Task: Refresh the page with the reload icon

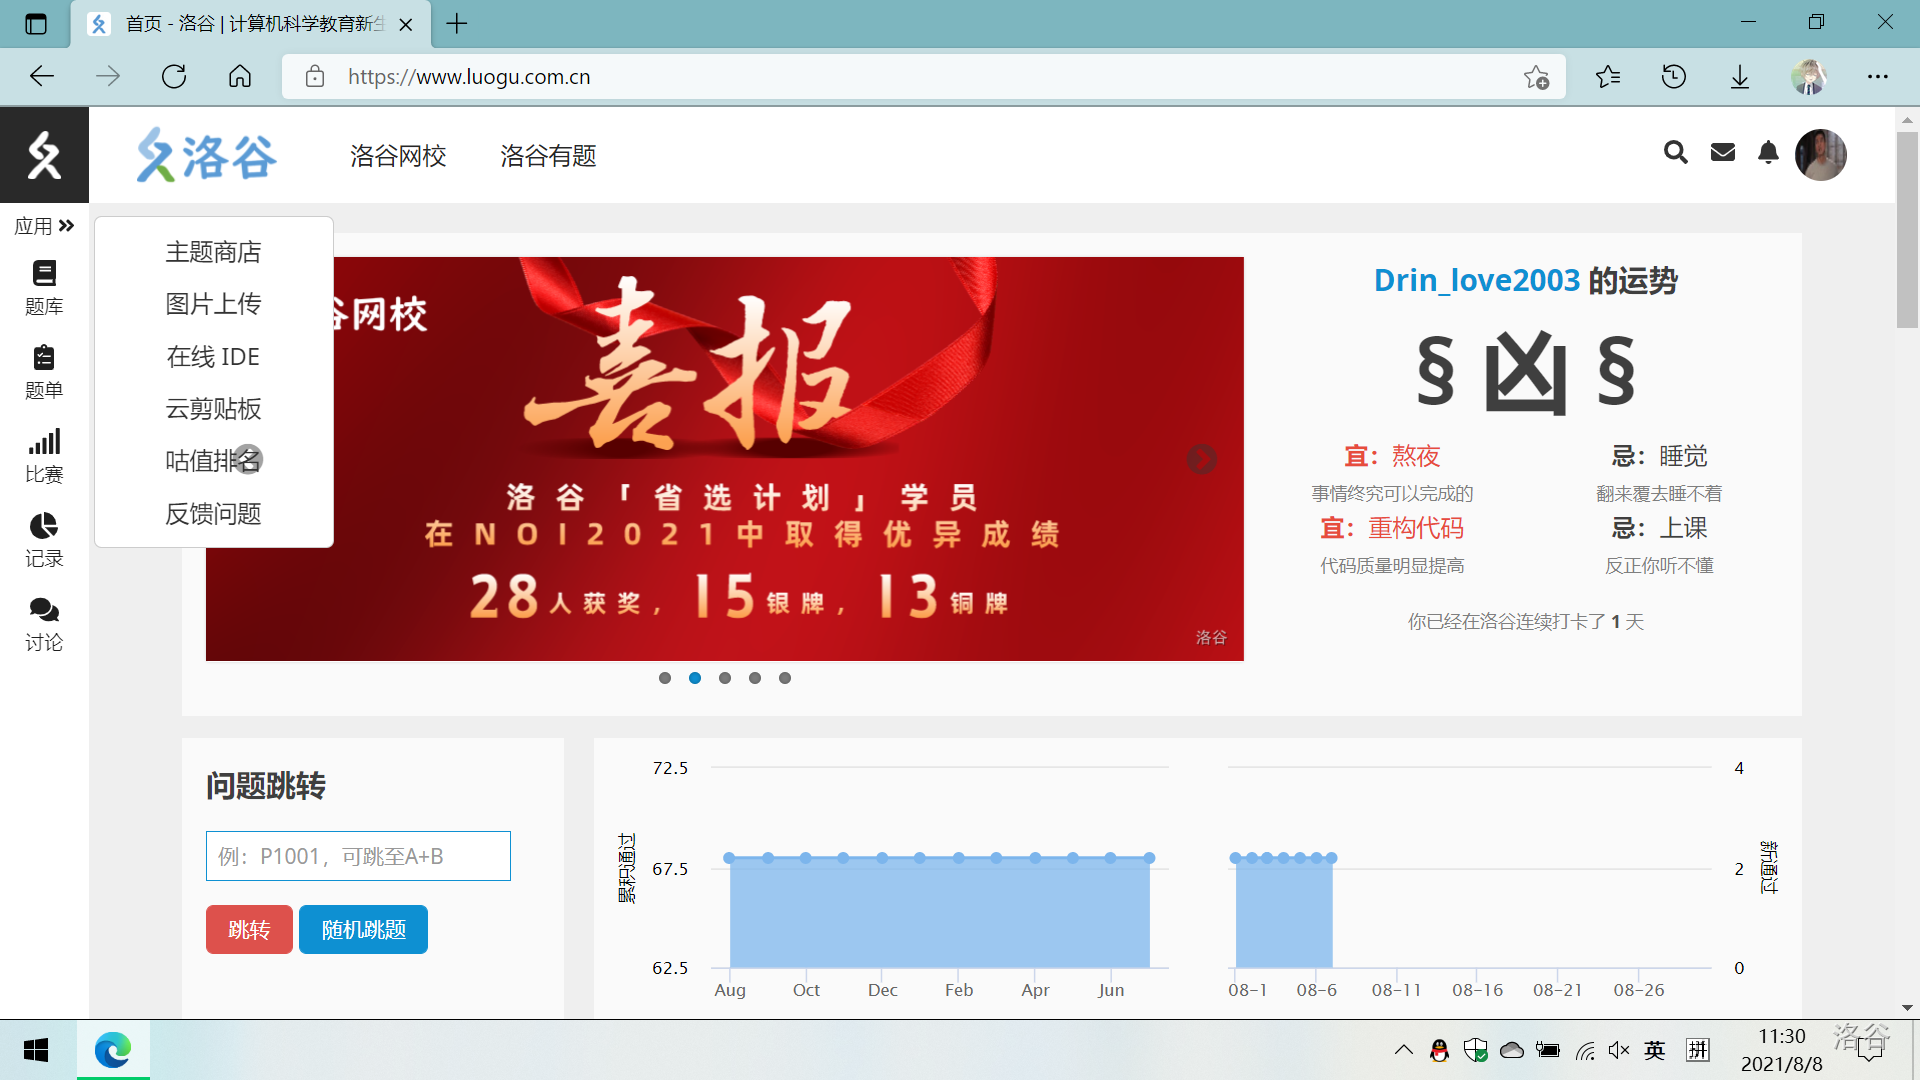Action: coord(174,77)
